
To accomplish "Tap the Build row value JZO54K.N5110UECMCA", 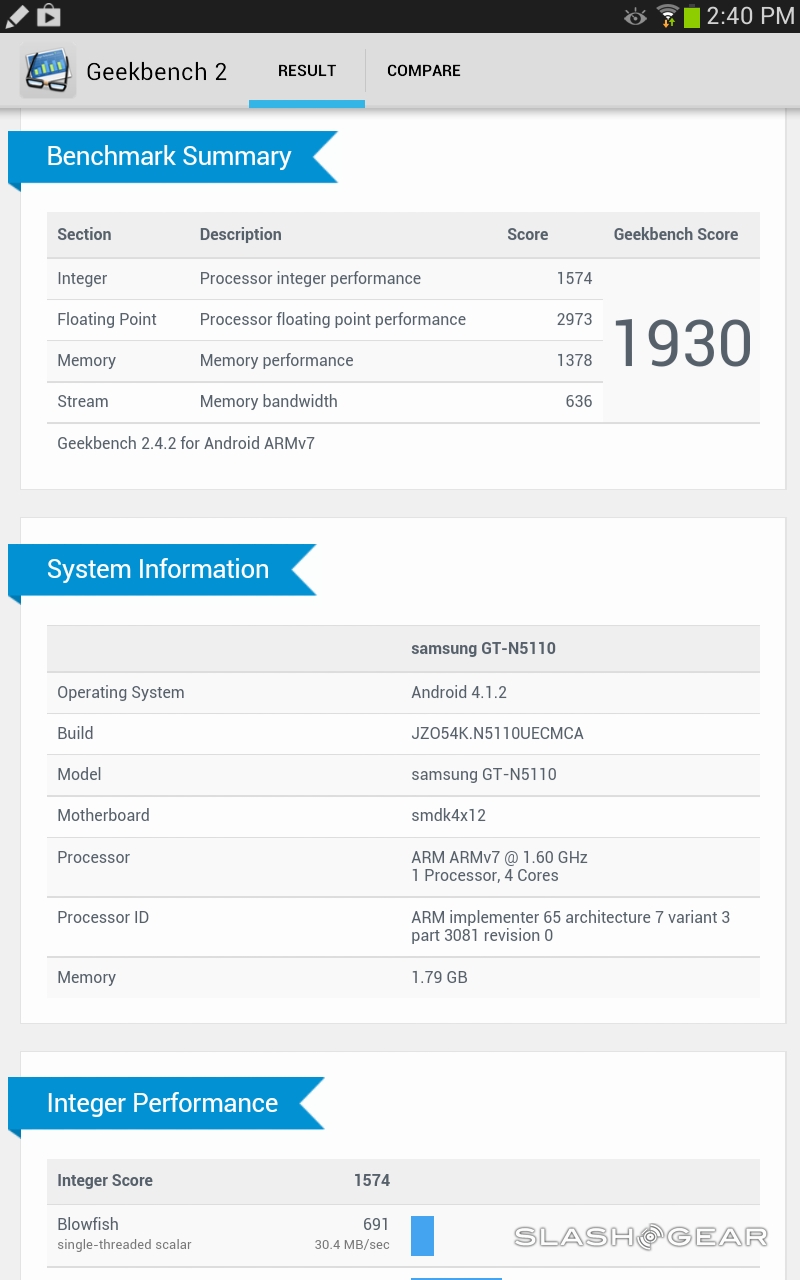I will 497,734.
